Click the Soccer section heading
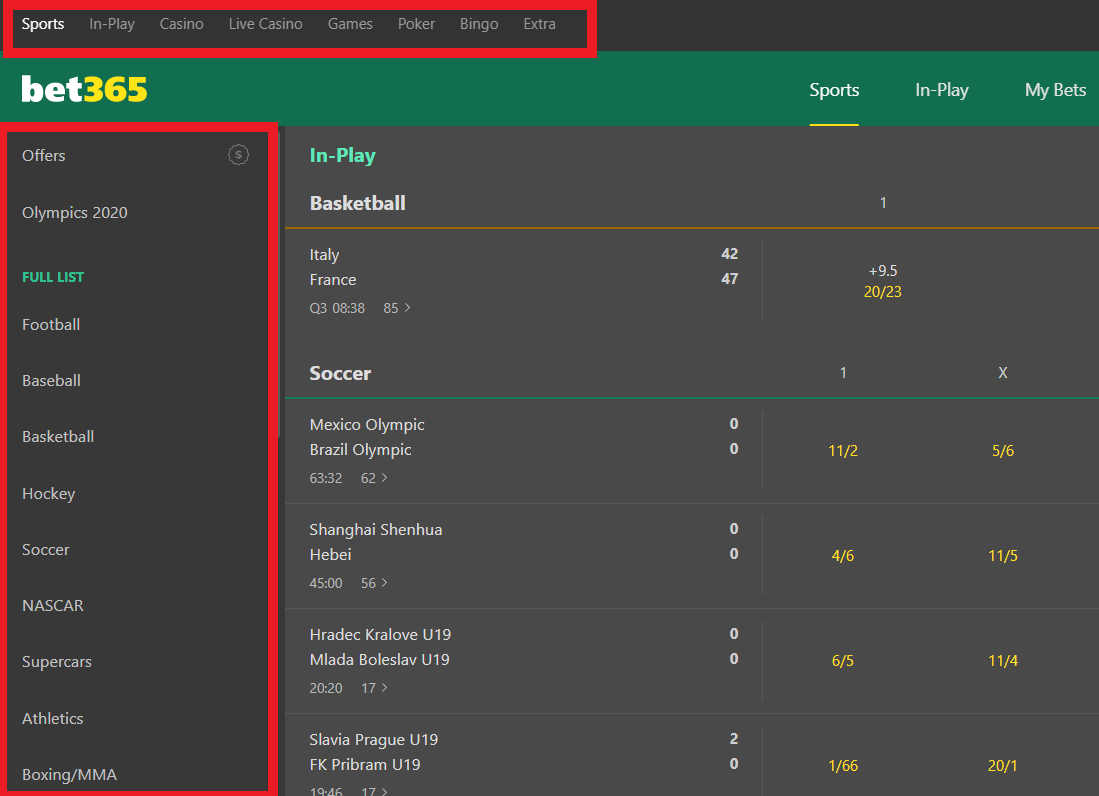 (340, 373)
